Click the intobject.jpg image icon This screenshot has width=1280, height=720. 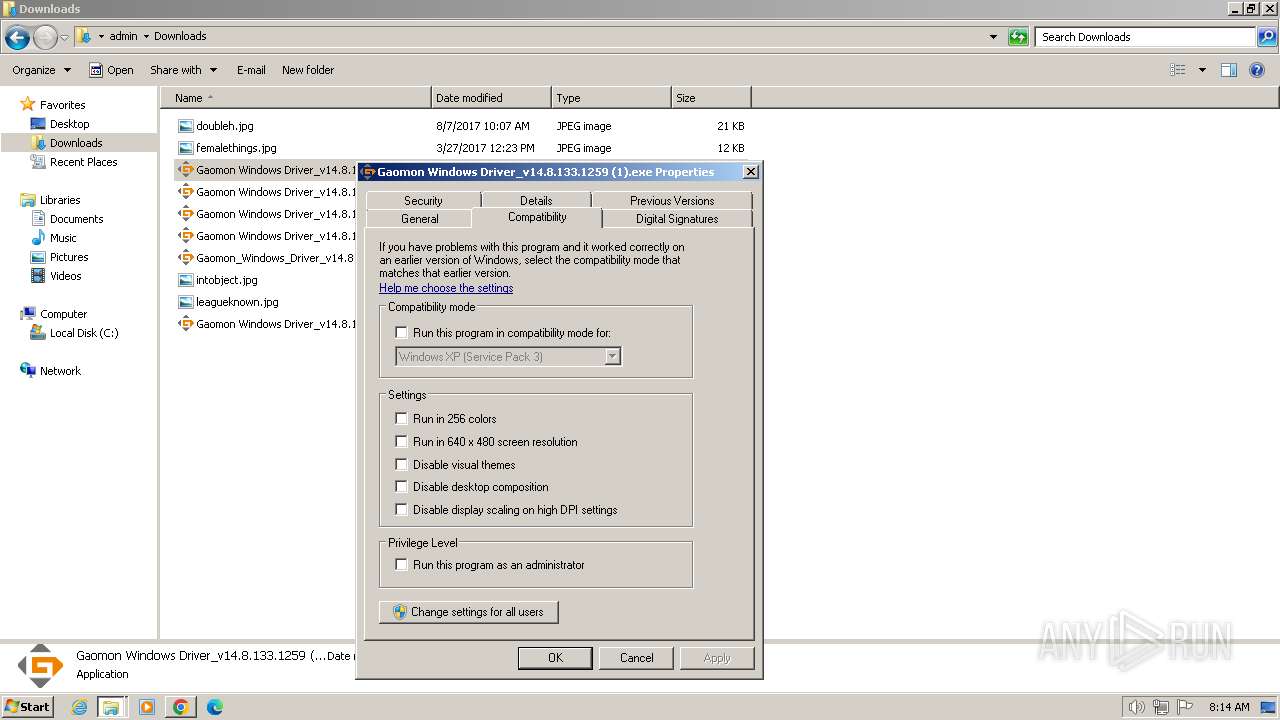tap(185, 280)
